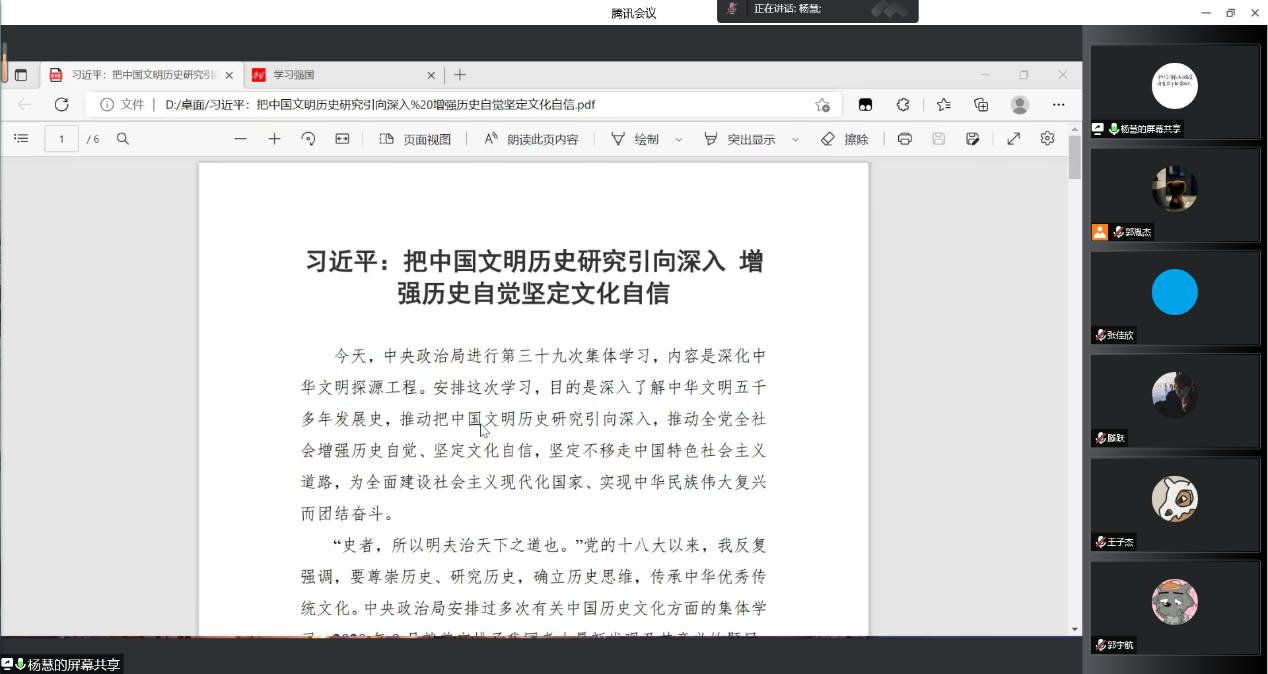Screen dimensions: 1268x674
Task: Open a new browser tab
Action: click(x=460, y=75)
